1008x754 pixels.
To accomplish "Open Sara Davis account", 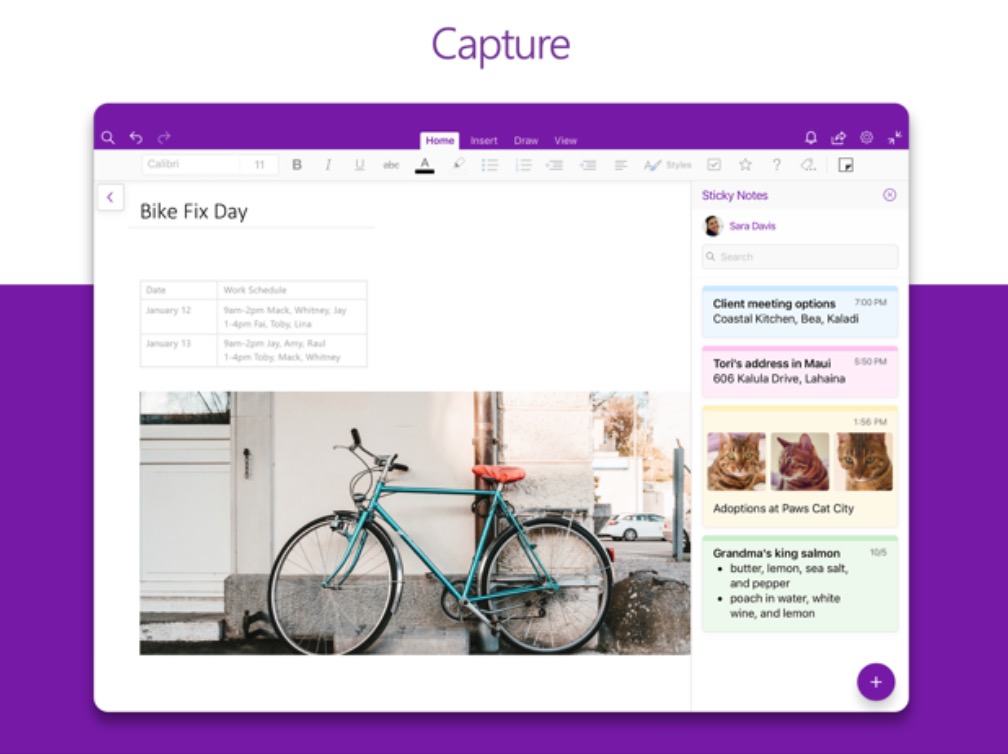I will [x=752, y=226].
